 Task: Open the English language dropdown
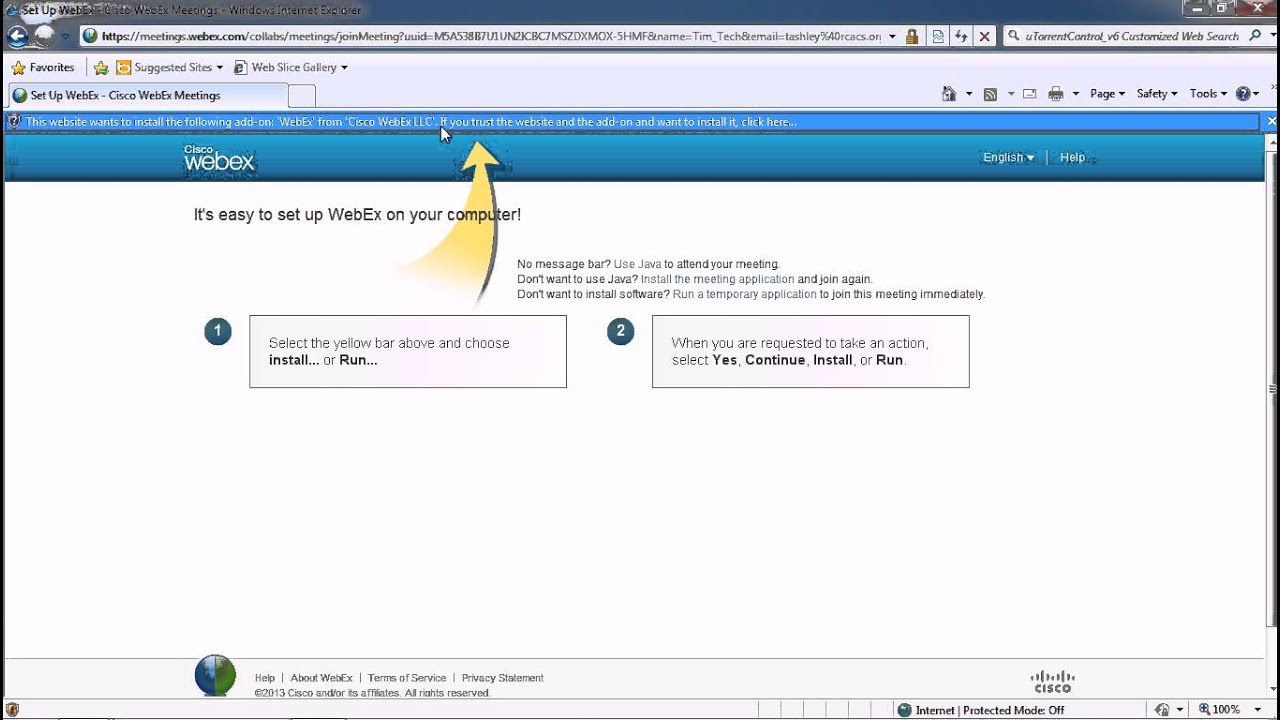click(1008, 157)
